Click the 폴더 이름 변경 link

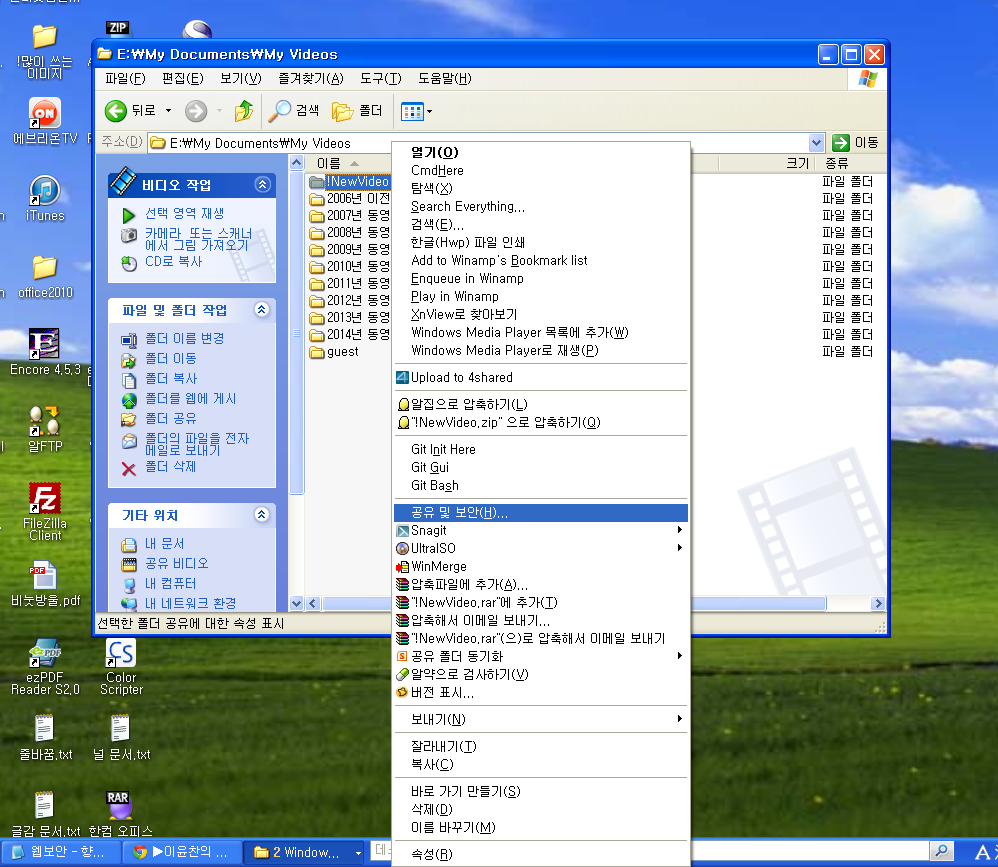(x=185, y=339)
